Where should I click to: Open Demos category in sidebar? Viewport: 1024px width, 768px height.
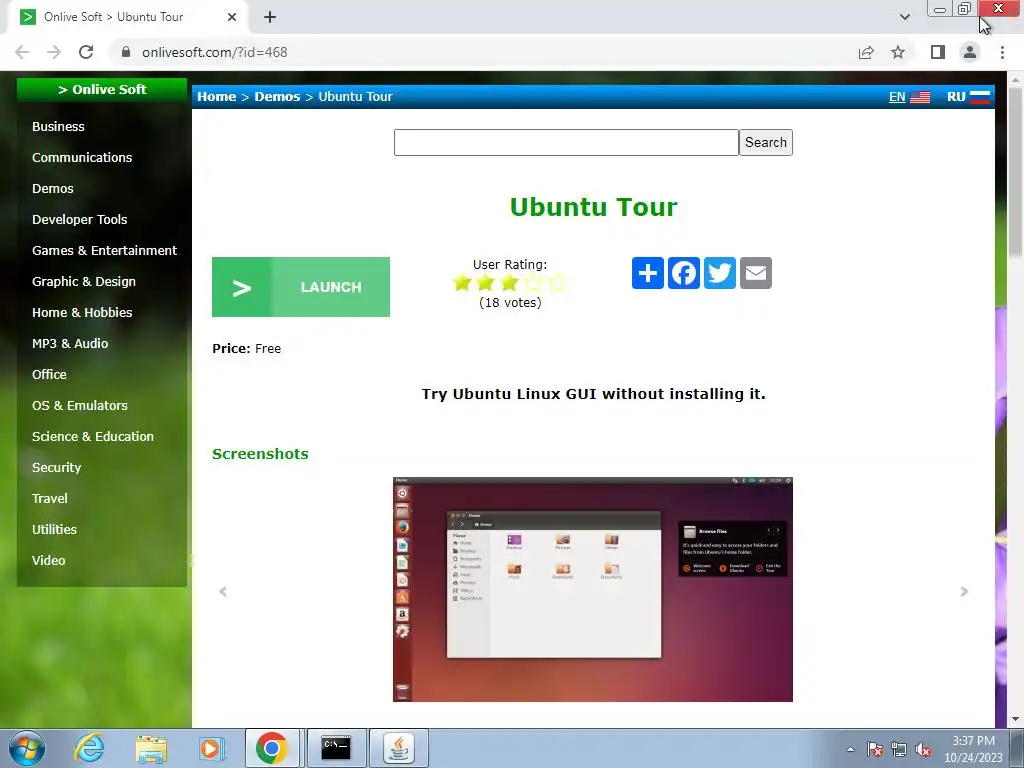tap(53, 189)
